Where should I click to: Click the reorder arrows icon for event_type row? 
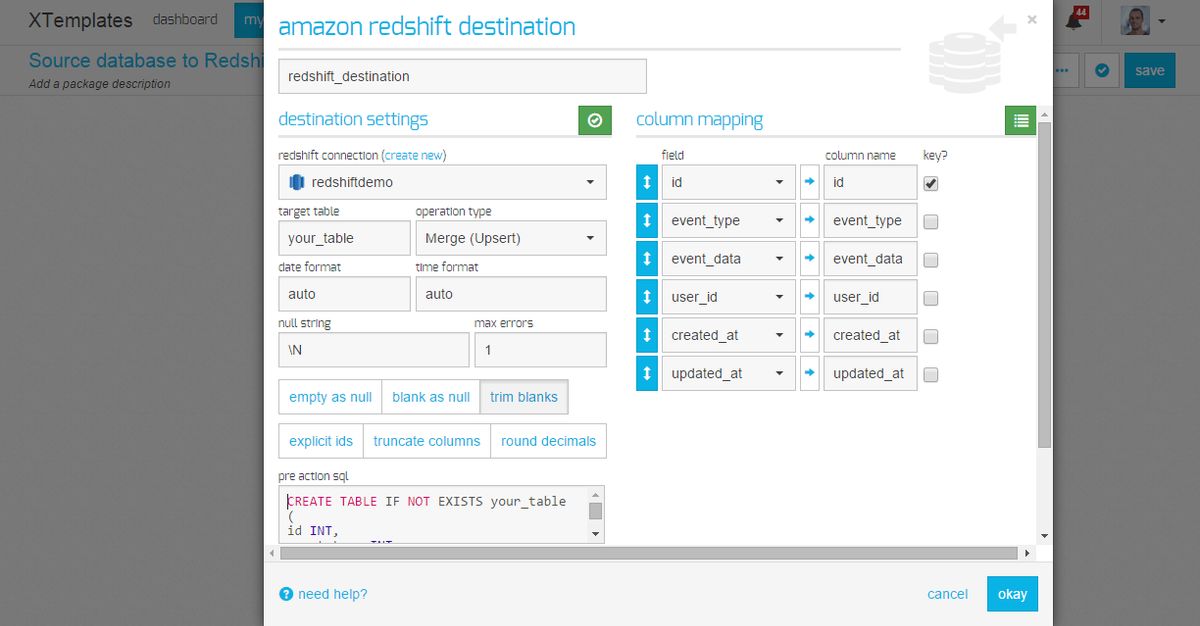click(x=647, y=221)
